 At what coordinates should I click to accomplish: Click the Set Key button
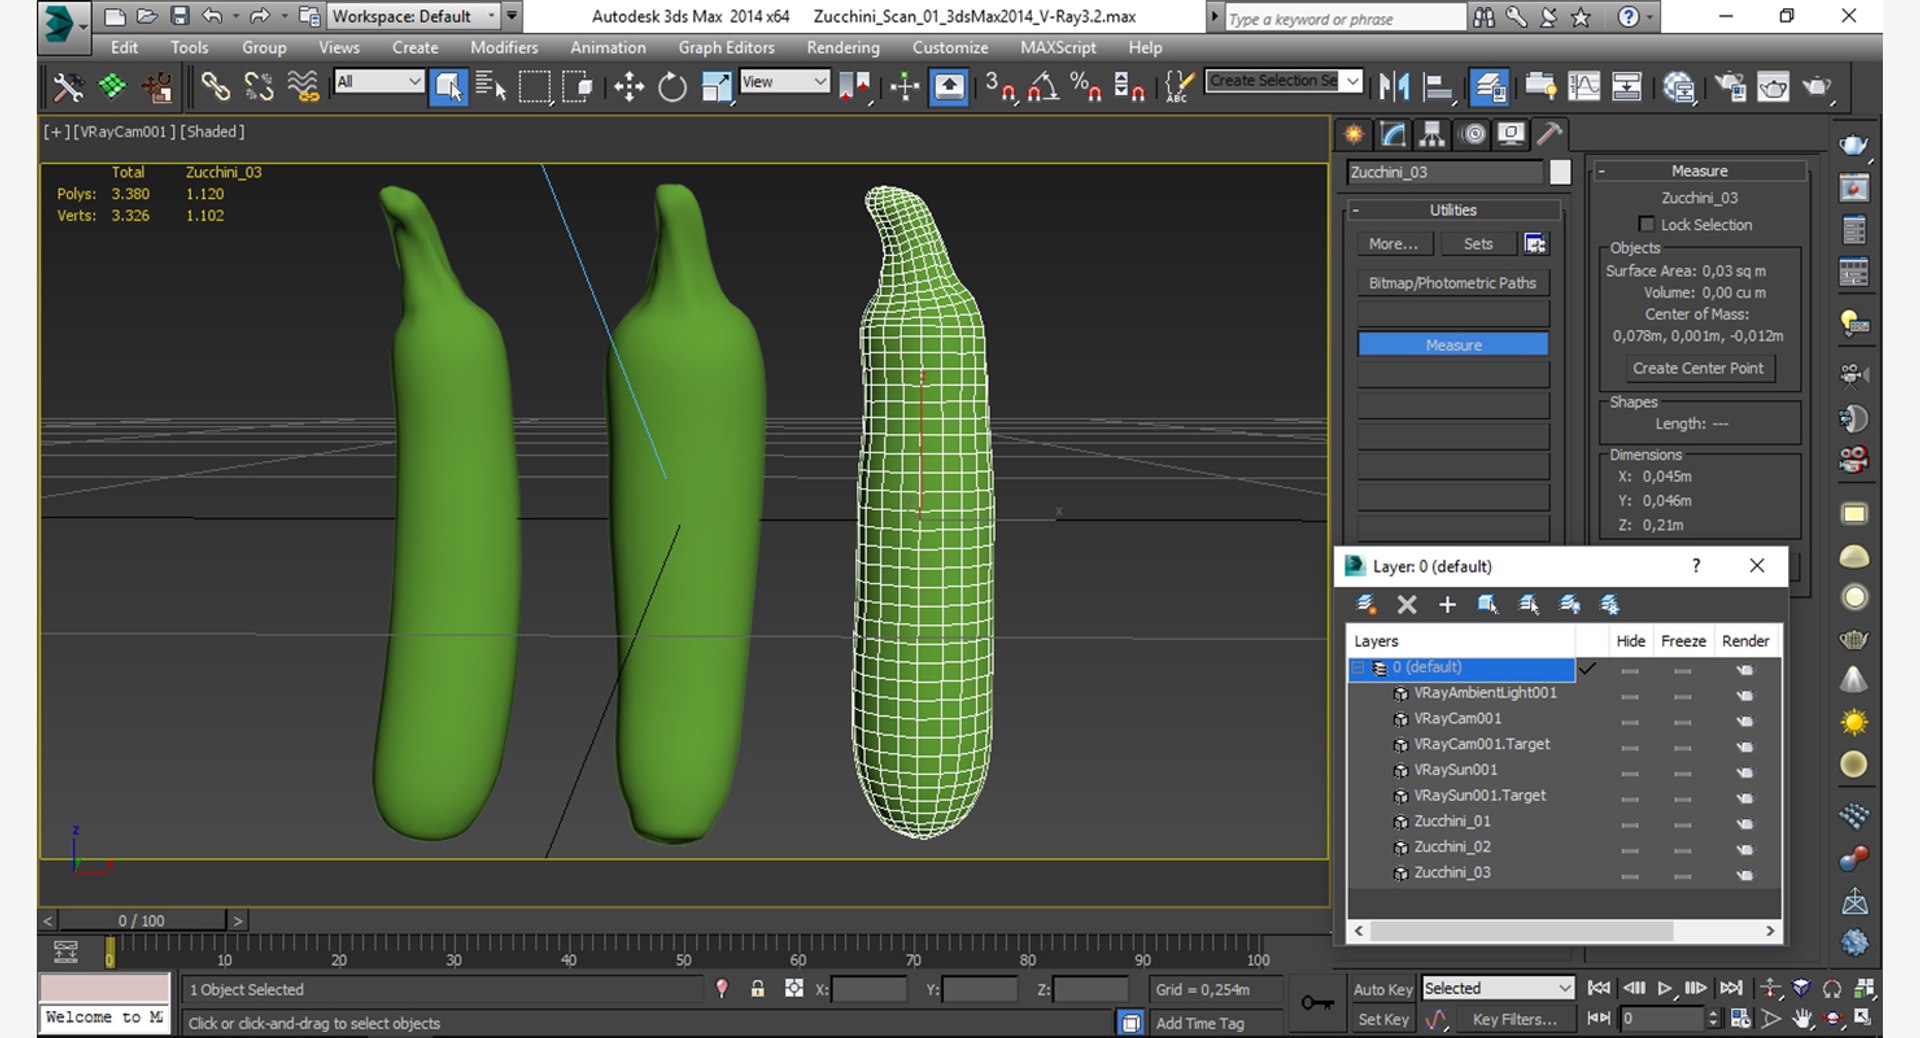click(x=1383, y=1019)
